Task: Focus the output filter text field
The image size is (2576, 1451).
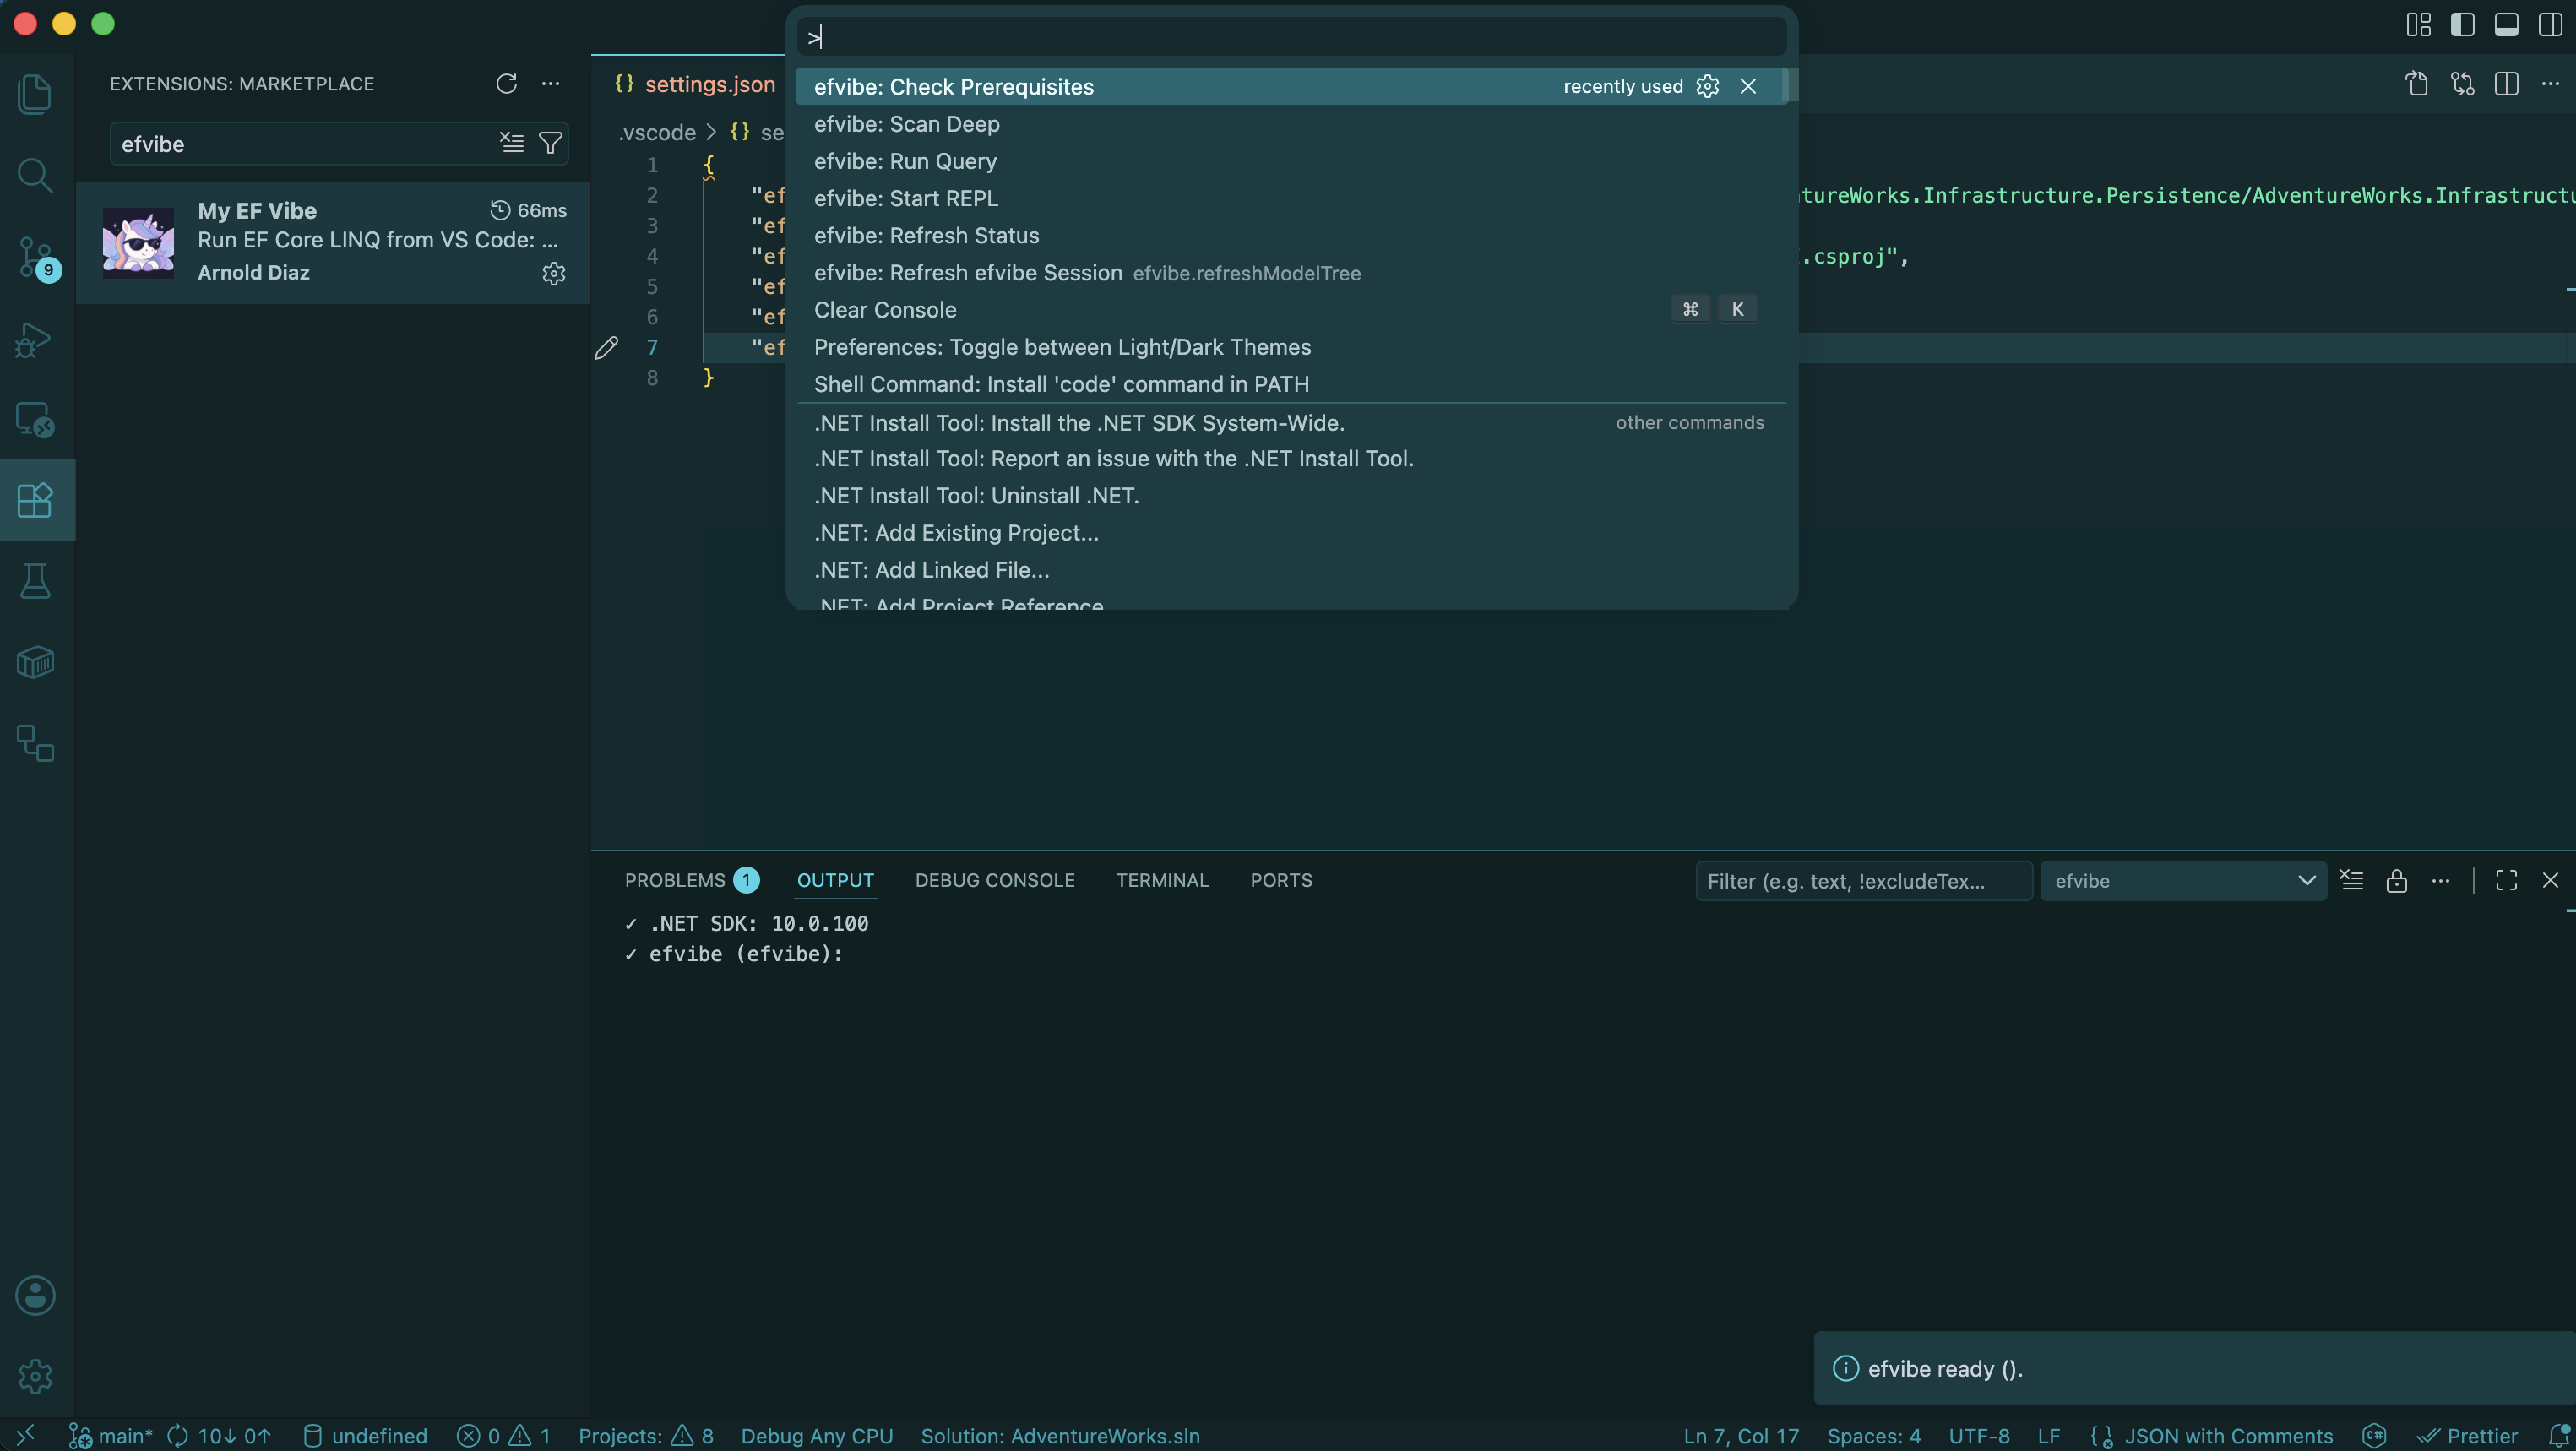Action: 1863,881
